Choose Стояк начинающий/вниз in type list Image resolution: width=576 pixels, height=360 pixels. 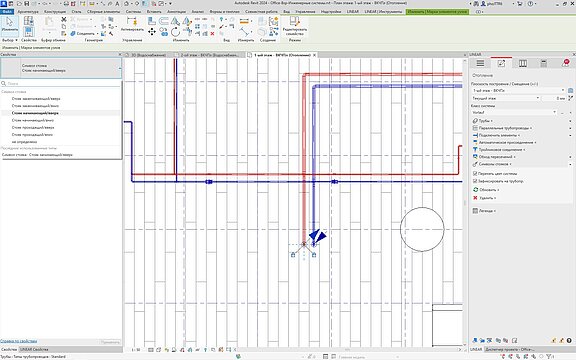[x=33, y=120]
